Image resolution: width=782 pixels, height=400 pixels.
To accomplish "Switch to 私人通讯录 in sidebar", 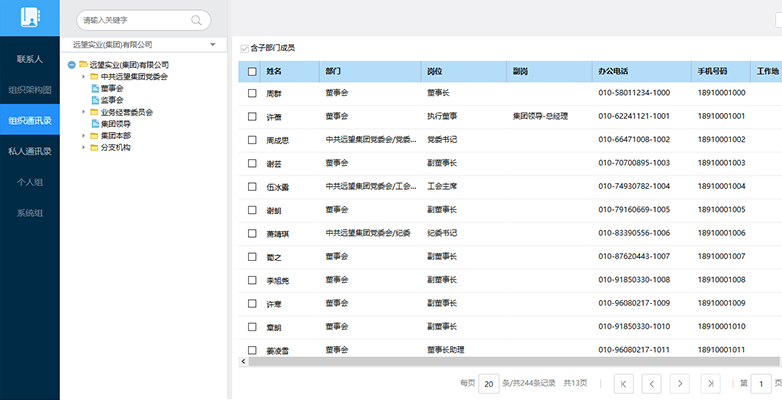I will (30, 152).
